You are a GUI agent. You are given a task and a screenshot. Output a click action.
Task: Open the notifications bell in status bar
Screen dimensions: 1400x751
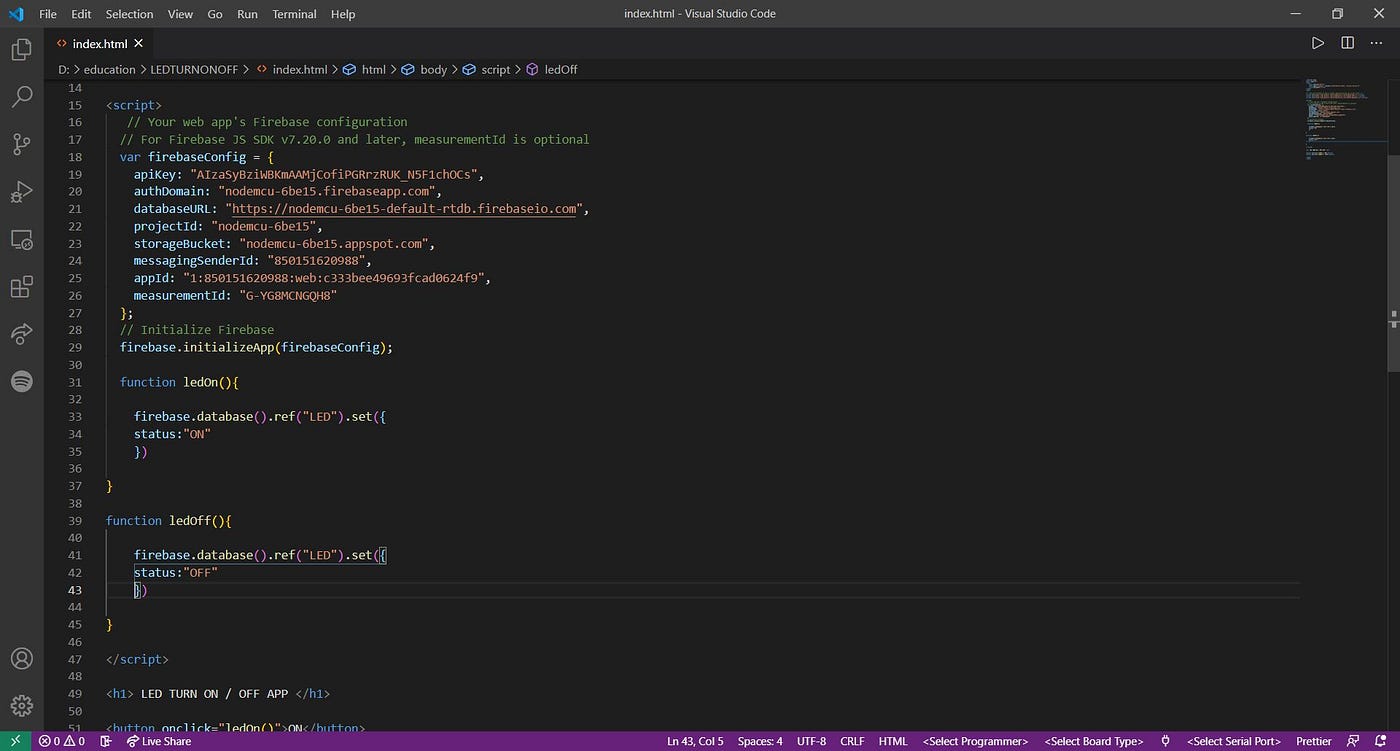(1380, 741)
